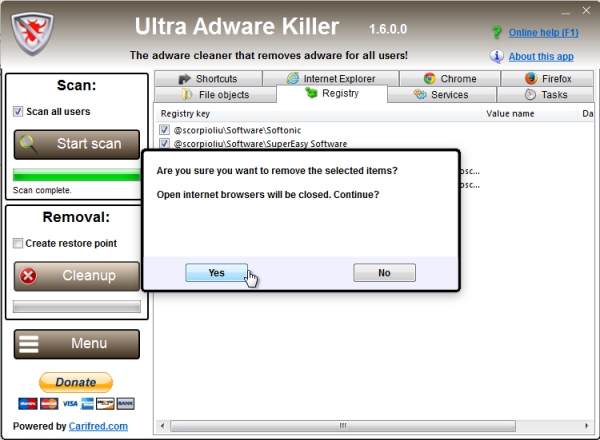Image resolution: width=600 pixels, height=440 pixels.
Task: Click the PayPal Donate button
Action: point(76,382)
